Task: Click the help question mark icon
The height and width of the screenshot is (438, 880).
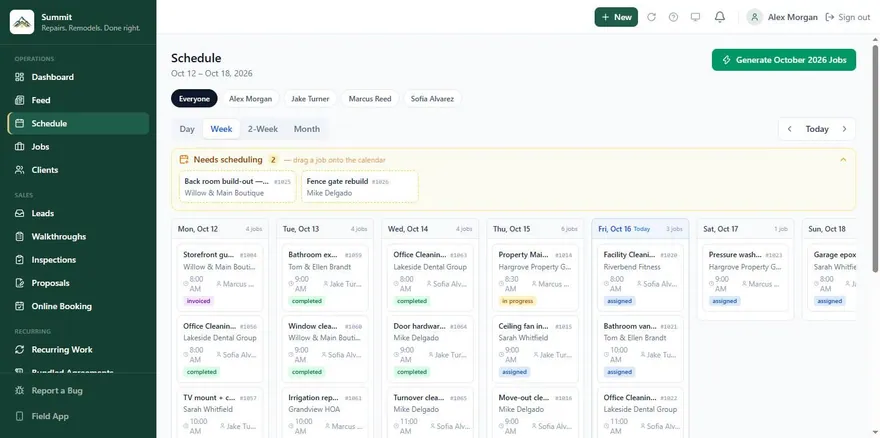Action: click(x=673, y=17)
